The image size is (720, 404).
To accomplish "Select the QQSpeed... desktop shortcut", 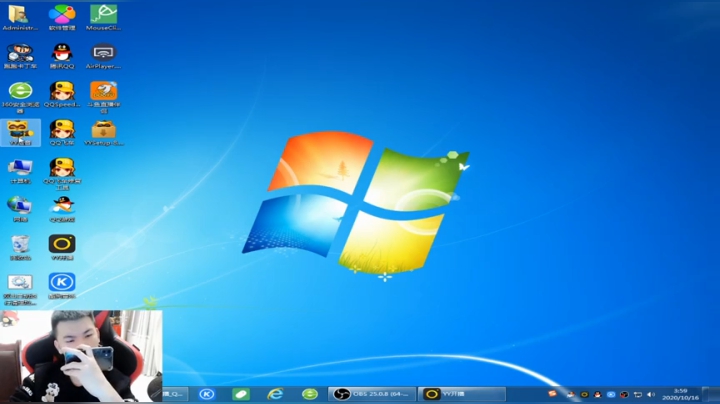I will [x=62, y=95].
